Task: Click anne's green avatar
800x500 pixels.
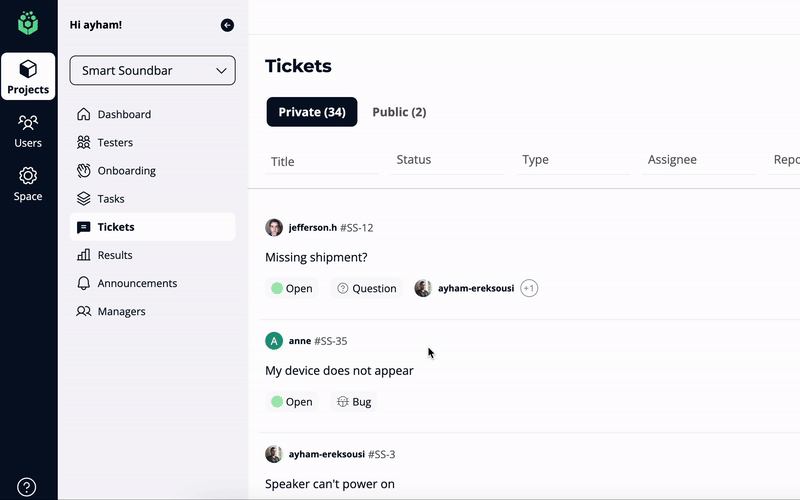Action: pyautogui.click(x=274, y=341)
